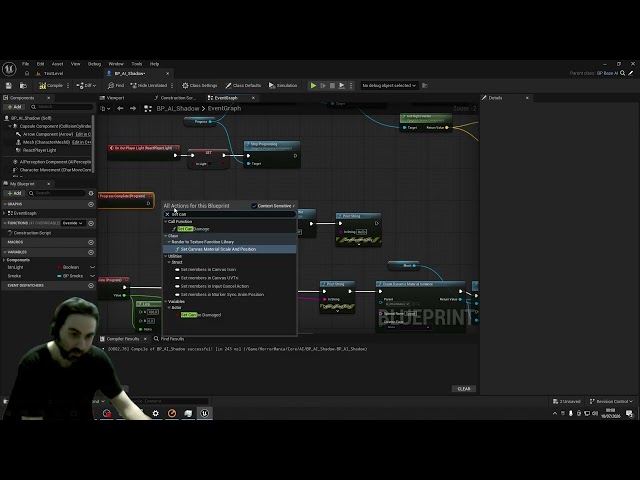Open compile options three-dot menu

[x=68, y=86]
